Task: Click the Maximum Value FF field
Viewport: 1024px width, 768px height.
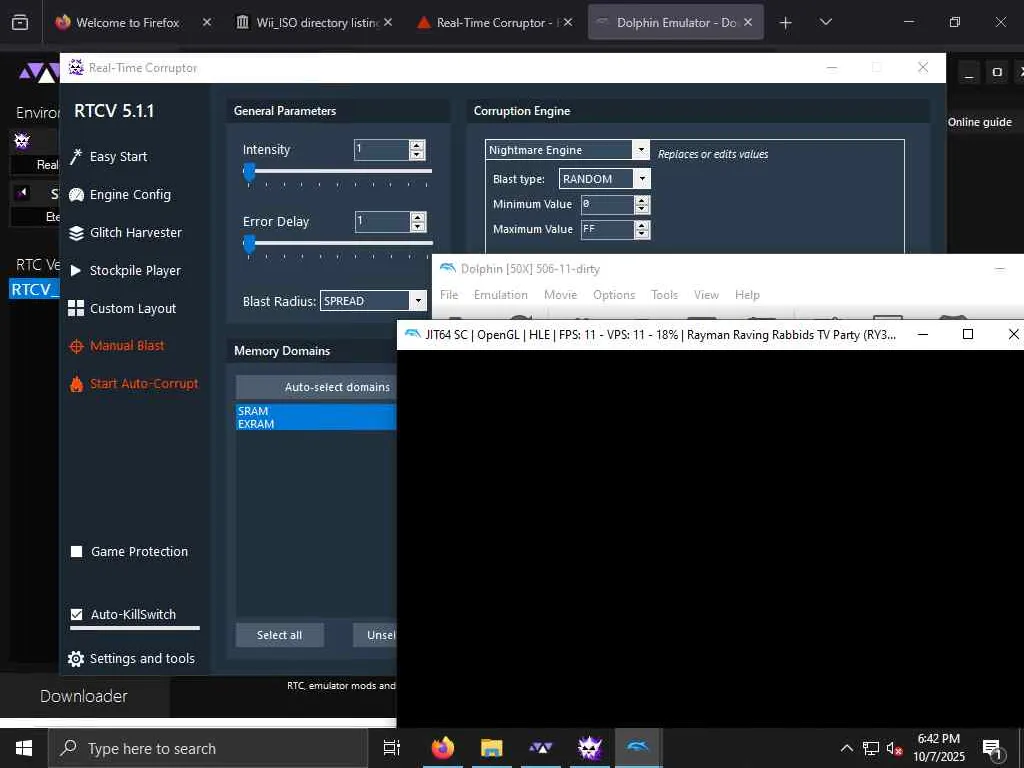Action: (x=607, y=229)
